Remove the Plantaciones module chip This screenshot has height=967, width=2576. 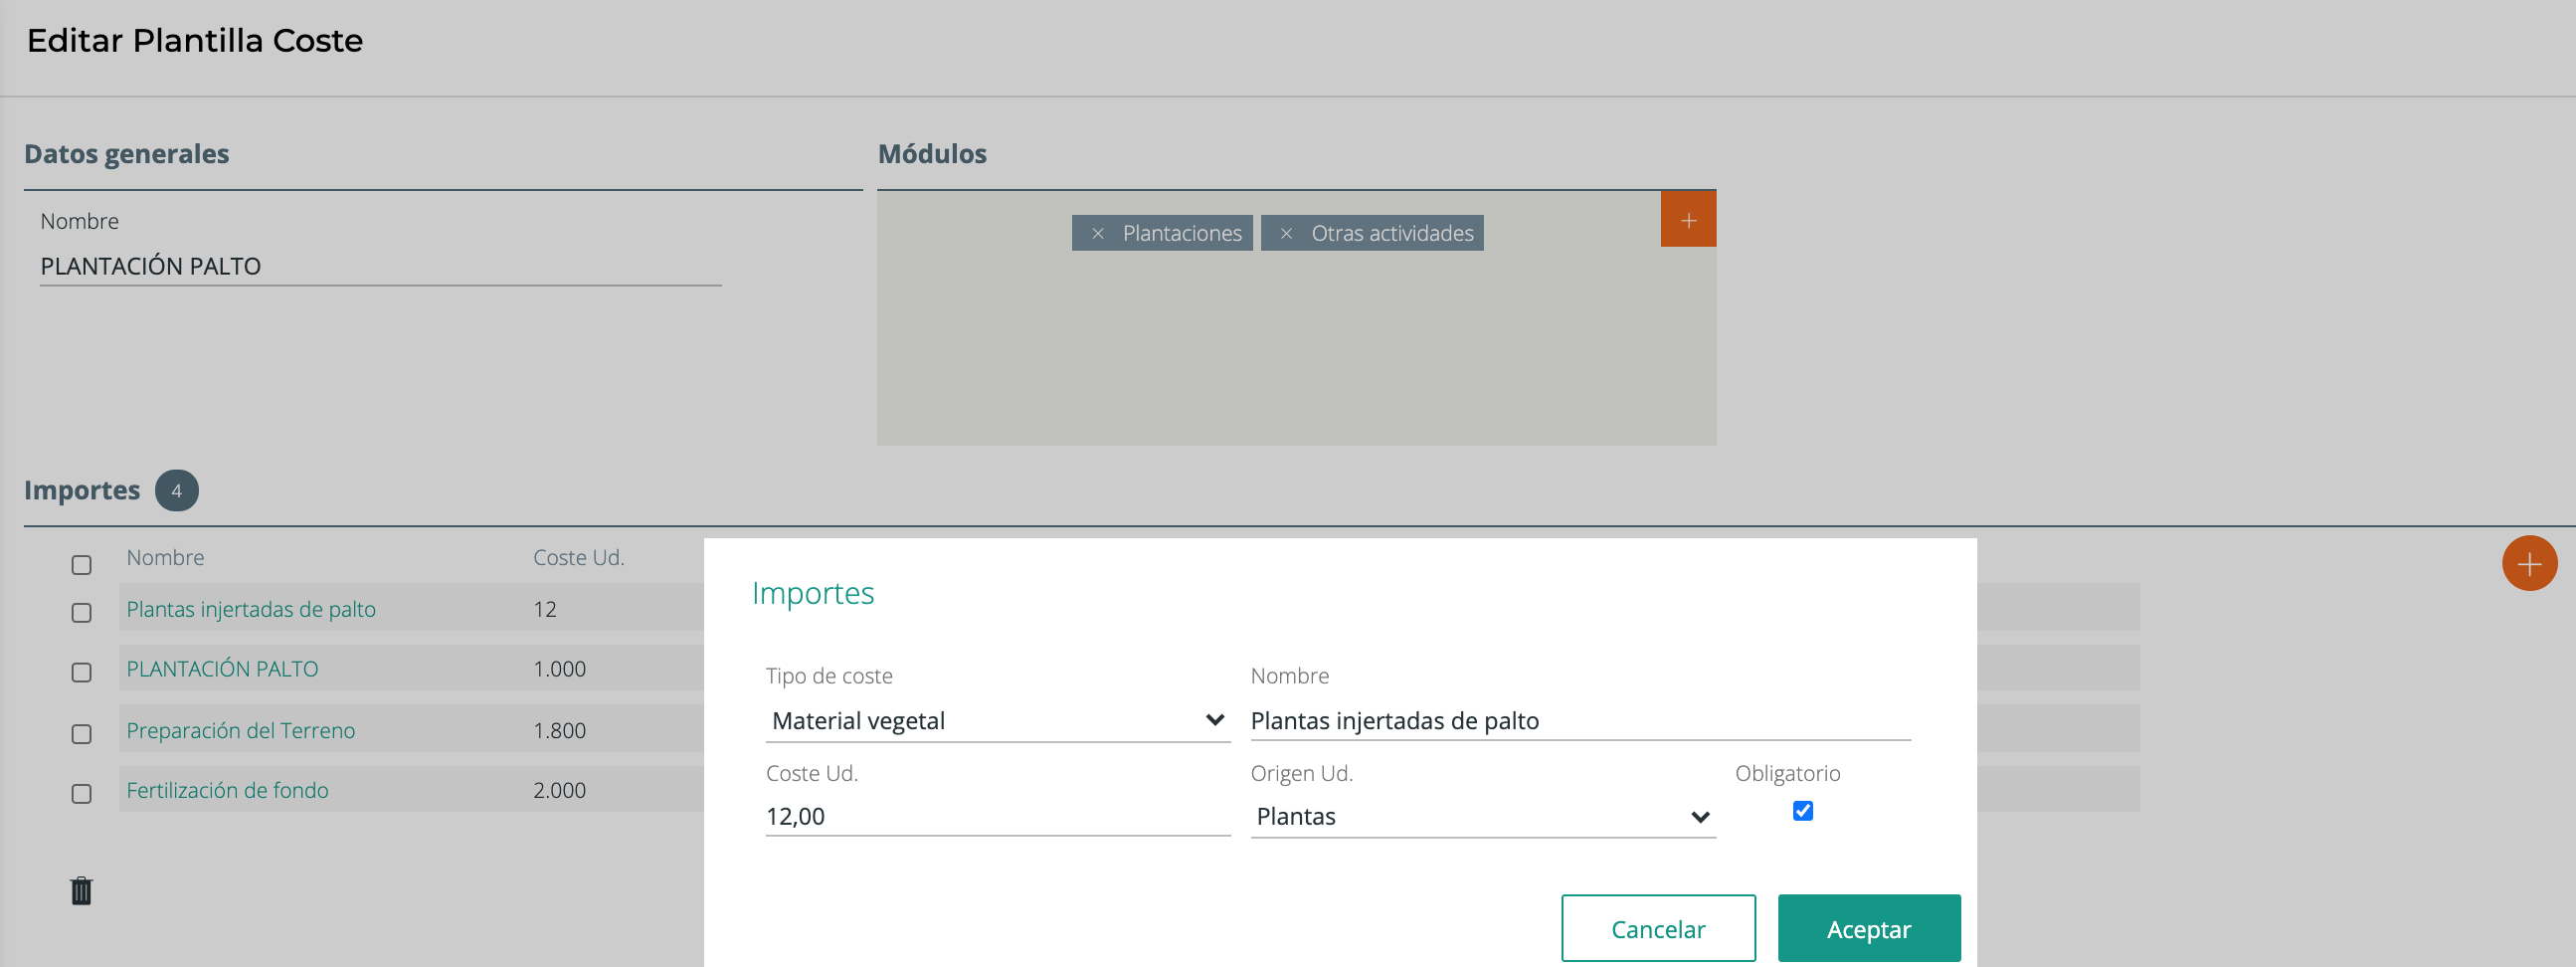pyautogui.click(x=1099, y=232)
